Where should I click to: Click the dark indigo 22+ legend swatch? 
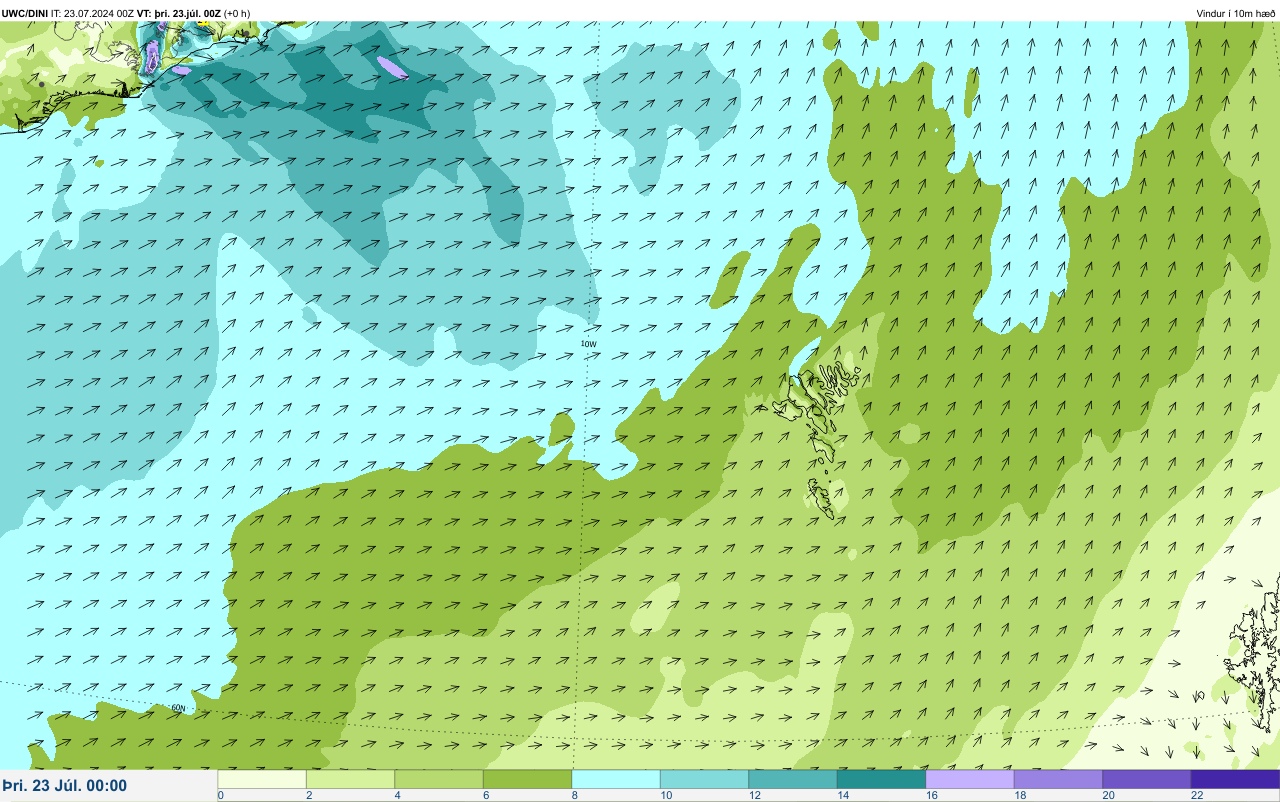1235,779
